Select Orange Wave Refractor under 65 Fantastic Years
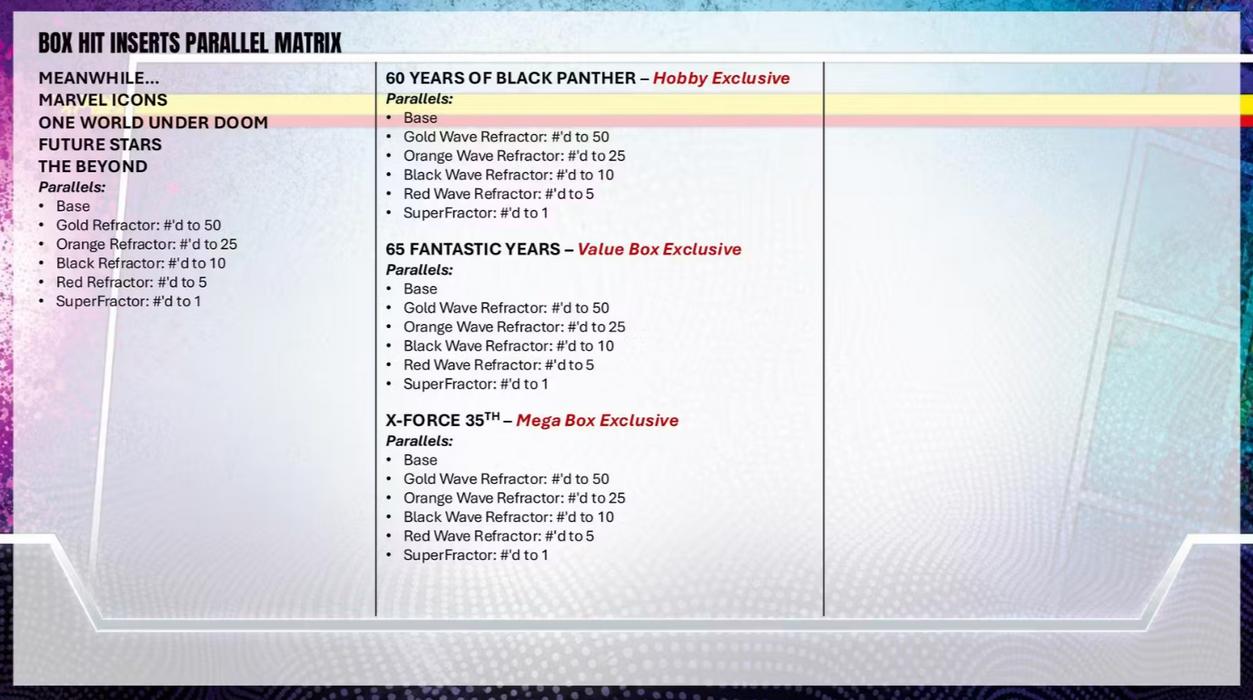The height and width of the screenshot is (700, 1253). coord(515,327)
